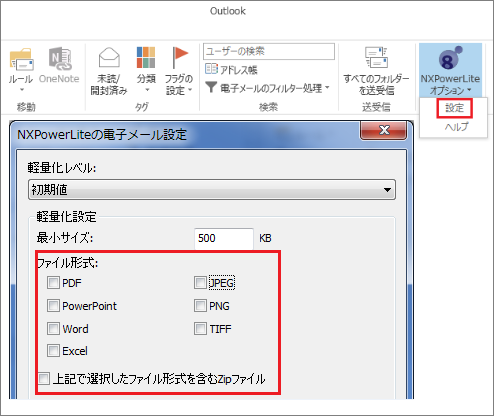Open the ルール (Rules) icon
Image resolution: width=494 pixels, height=416 pixels.
pos(21,60)
